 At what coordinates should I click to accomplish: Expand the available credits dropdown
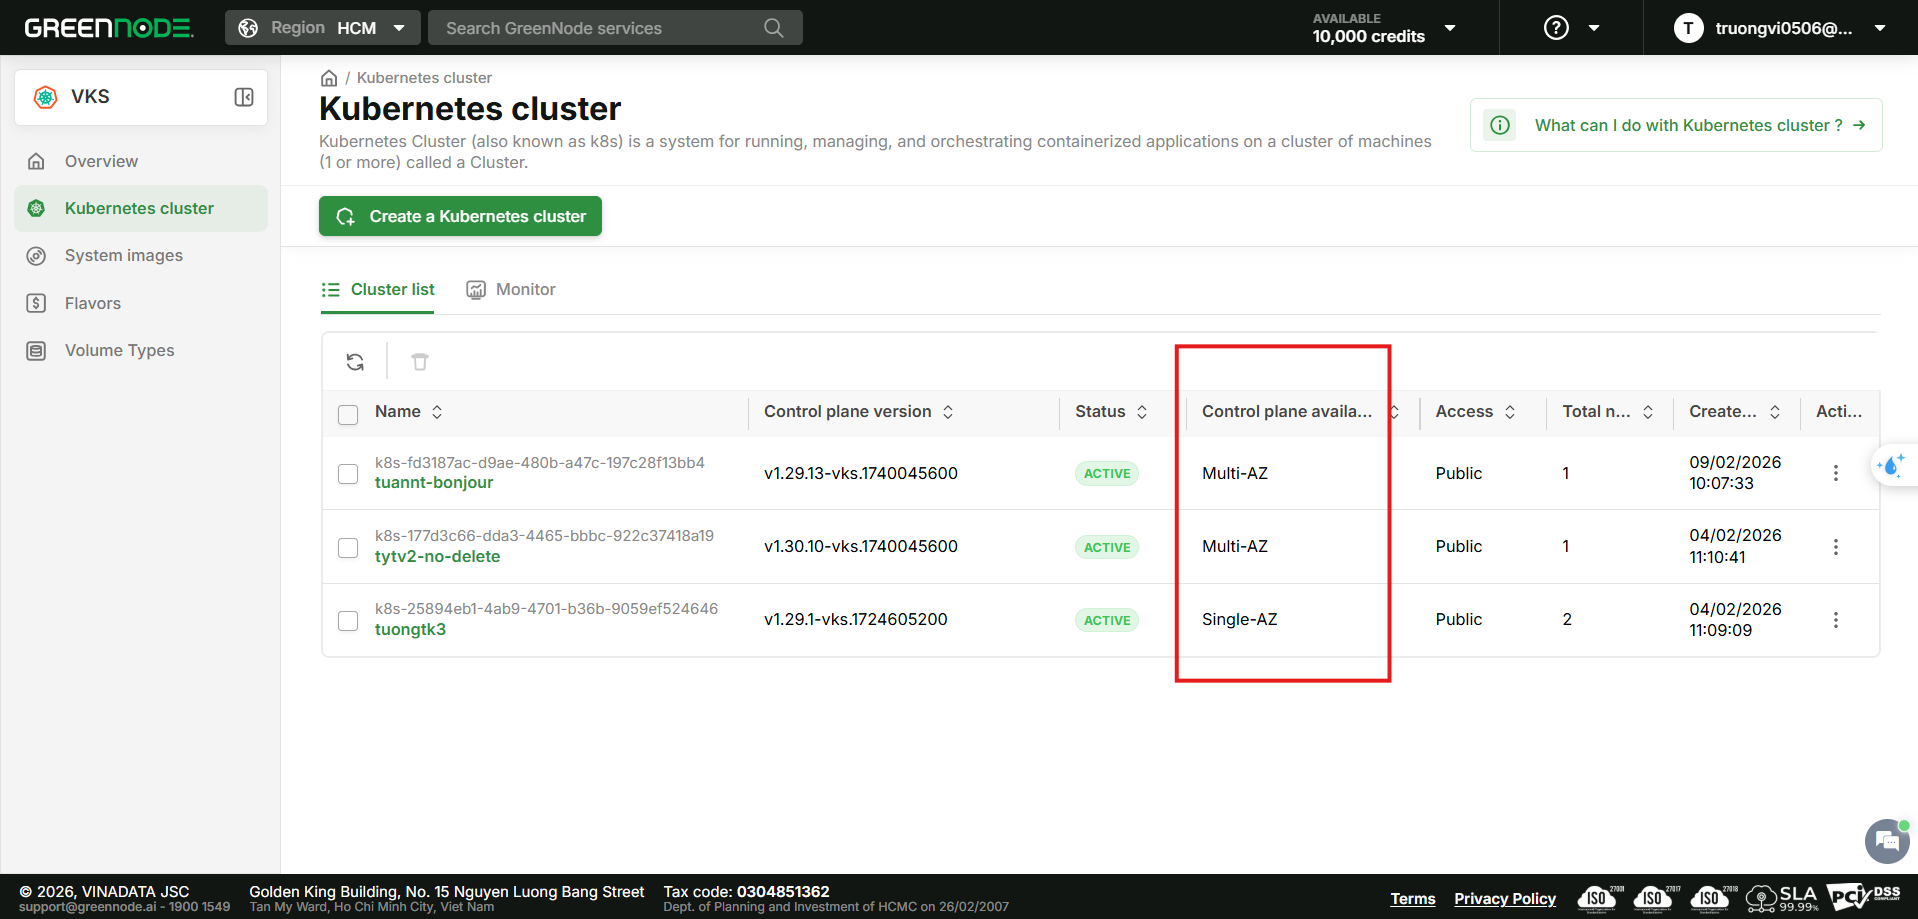click(1449, 28)
